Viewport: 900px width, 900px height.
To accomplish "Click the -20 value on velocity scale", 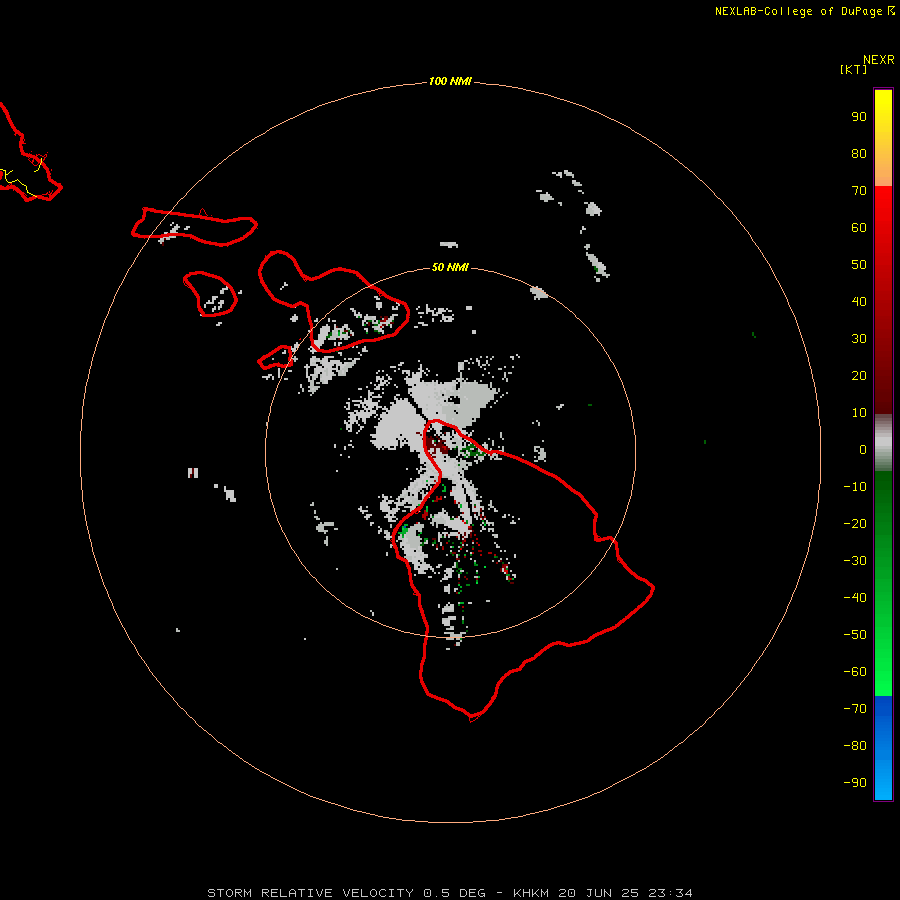I will 855,524.
